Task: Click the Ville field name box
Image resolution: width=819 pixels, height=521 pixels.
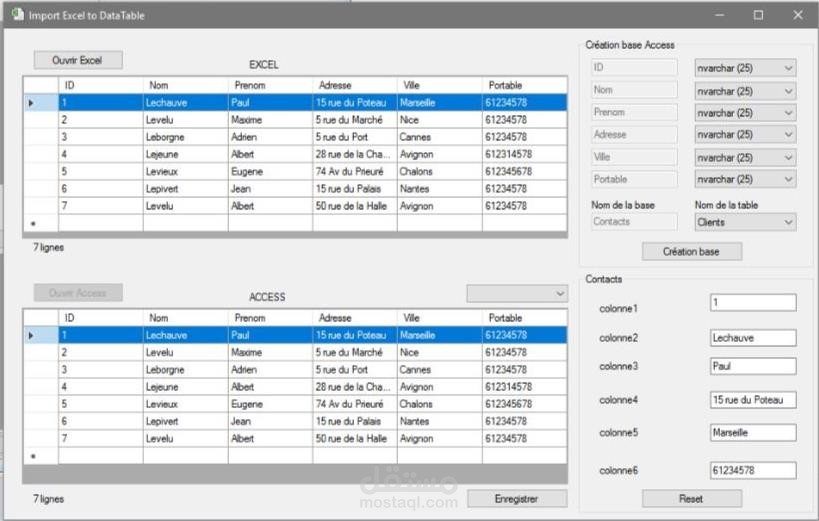Action: (x=635, y=157)
